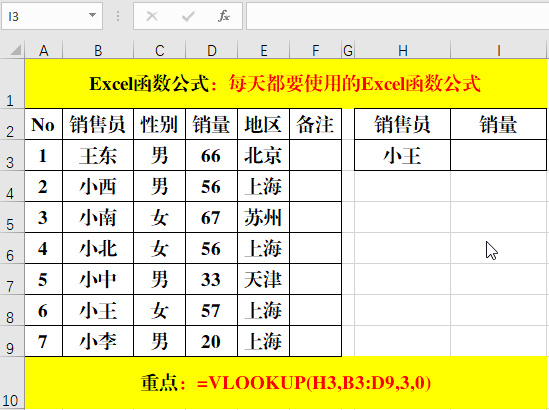Click empty 备注 cell in 王东's row

tap(315, 155)
